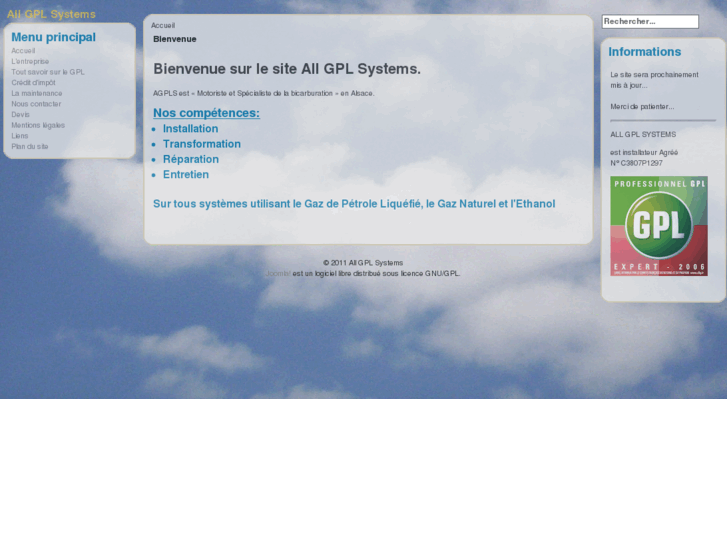Click the Bienvenue article title
Viewport: 727px width, 545px height.
click(x=175, y=39)
